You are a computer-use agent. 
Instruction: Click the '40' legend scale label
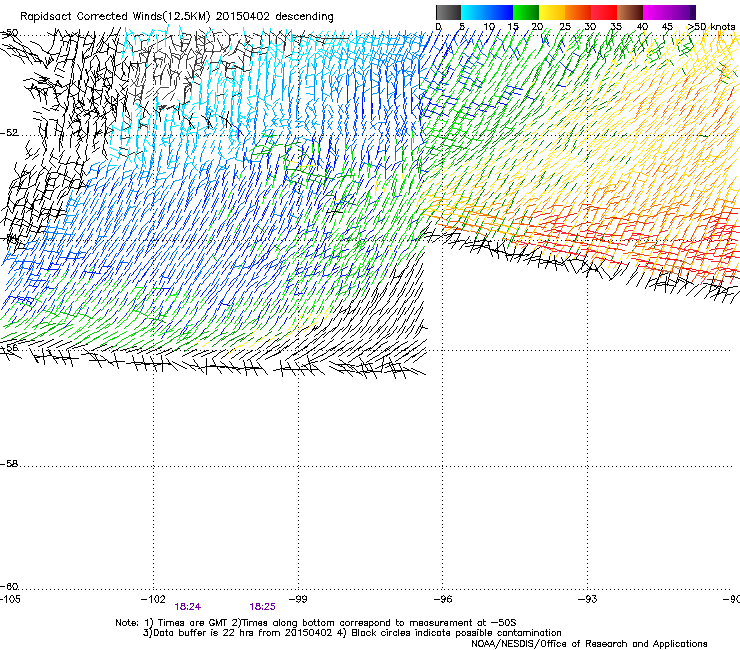[642, 27]
